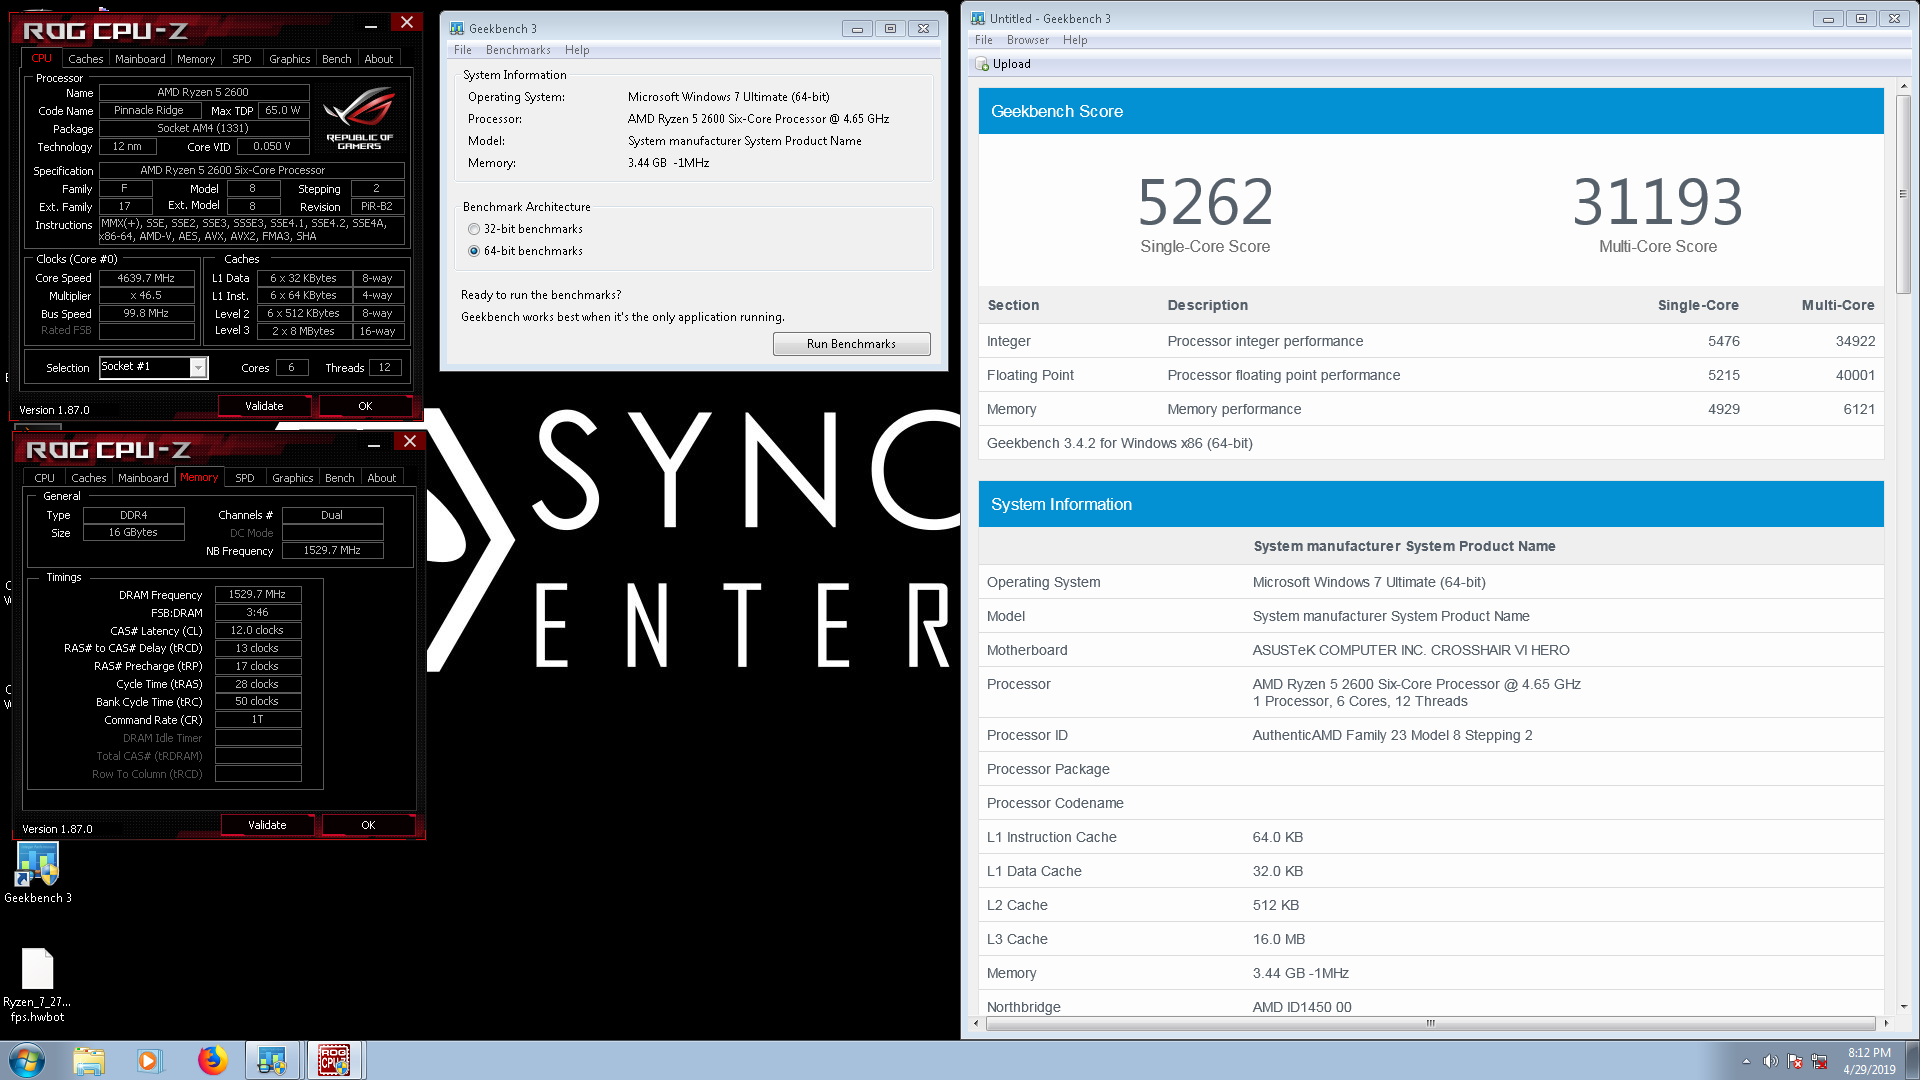Open Bench tab in upper CPU-Z window

337,59
